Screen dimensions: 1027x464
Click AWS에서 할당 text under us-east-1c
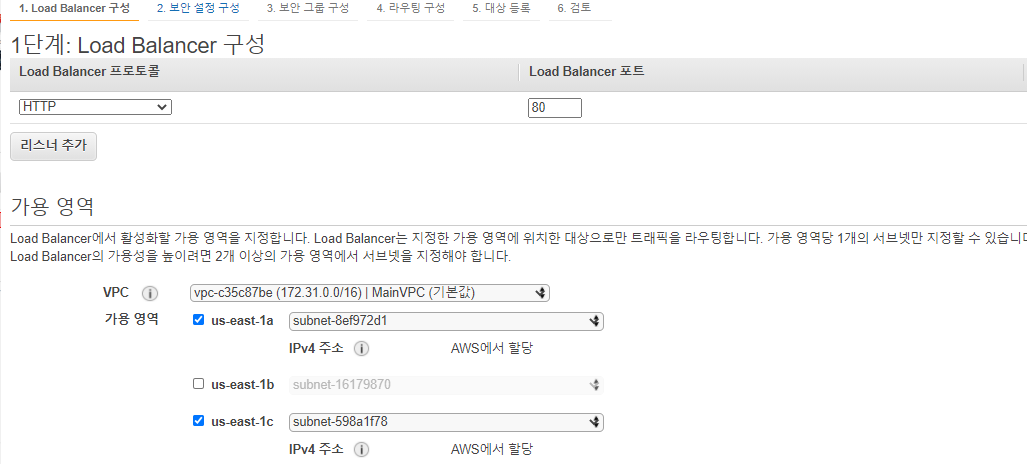(x=492, y=450)
